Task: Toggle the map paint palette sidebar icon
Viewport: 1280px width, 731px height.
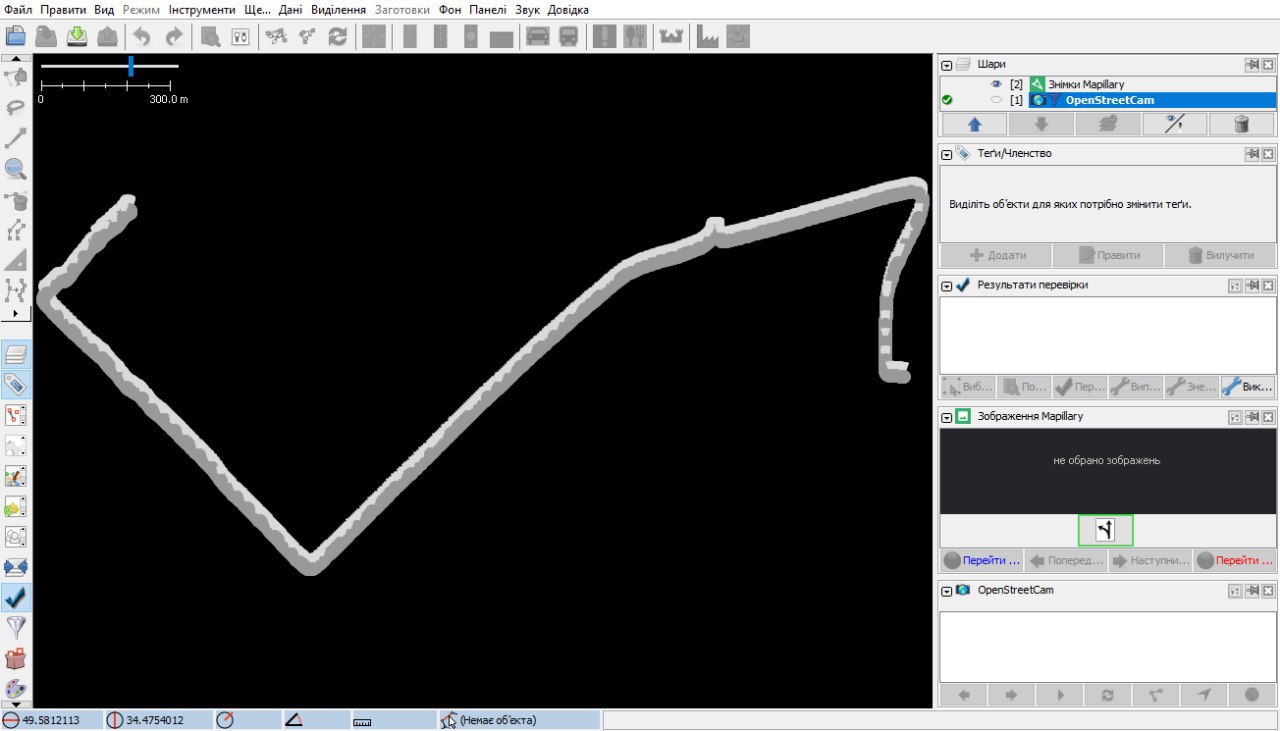Action: coord(16,689)
